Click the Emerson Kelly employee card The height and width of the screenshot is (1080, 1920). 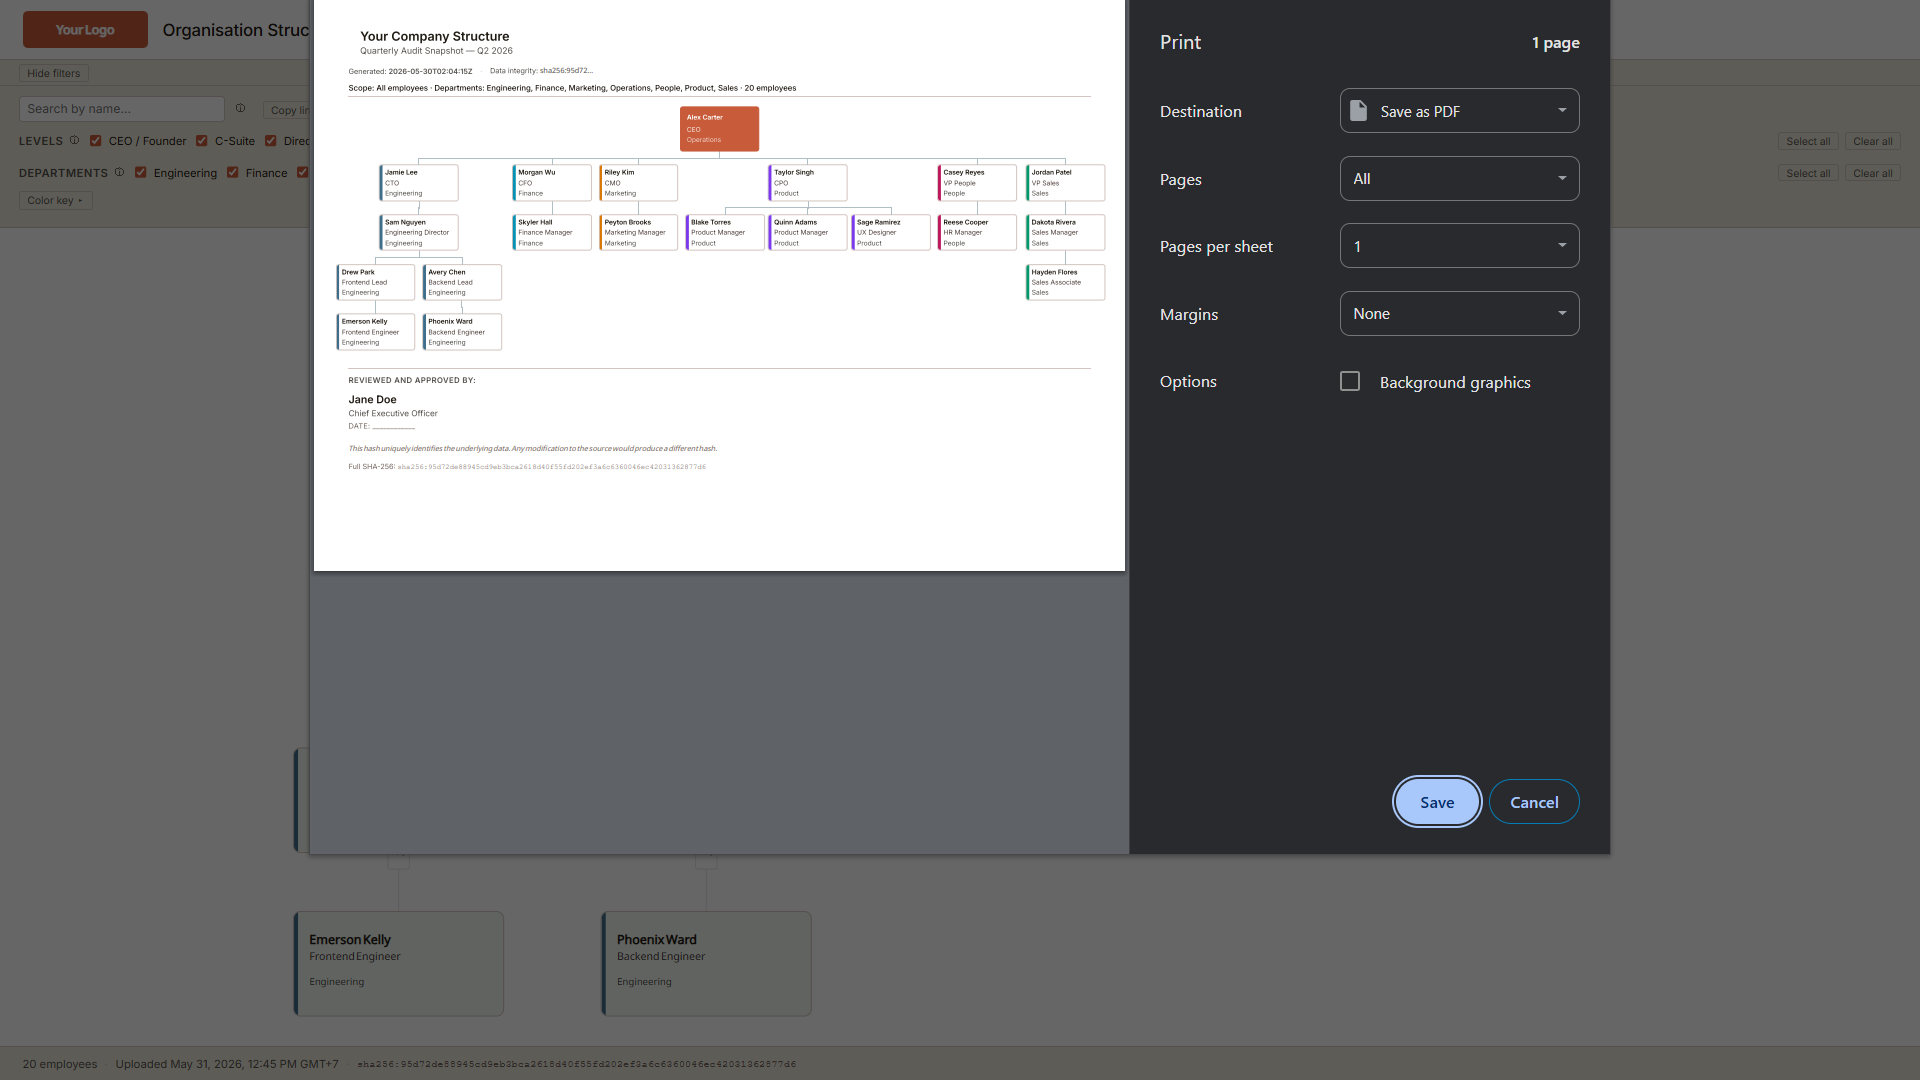pos(399,964)
